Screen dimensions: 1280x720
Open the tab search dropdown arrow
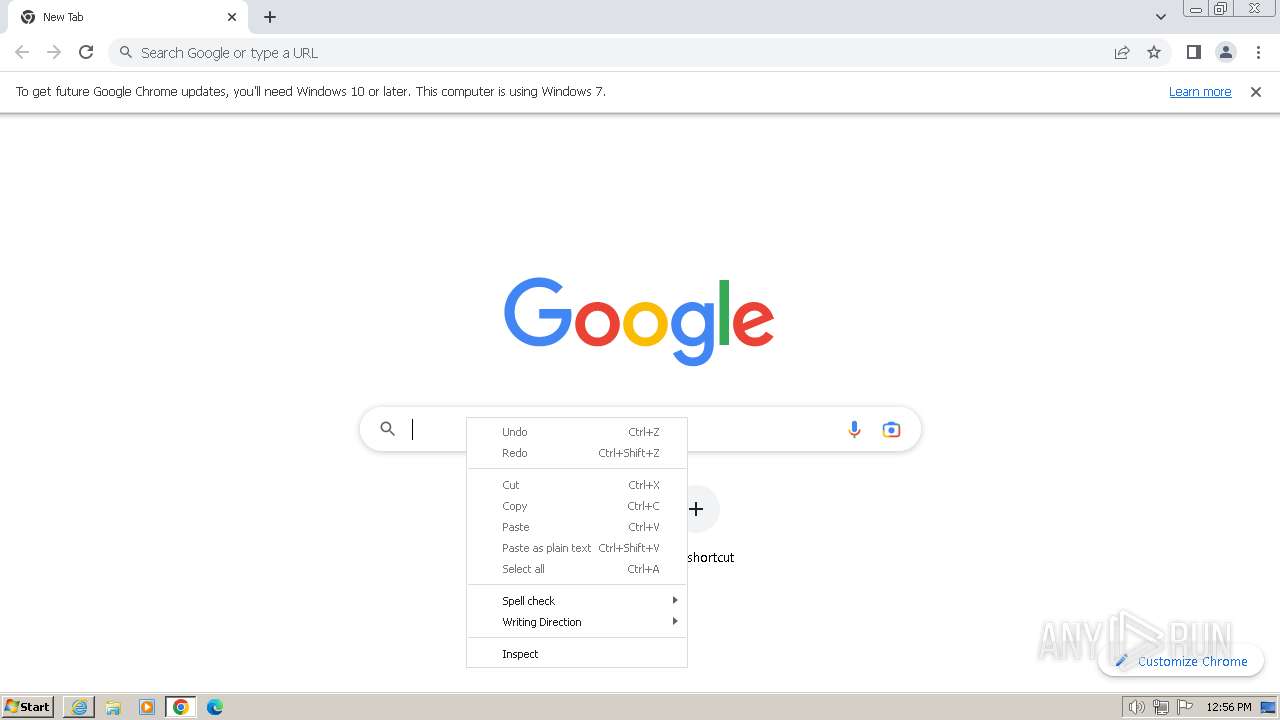point(1160,17)
